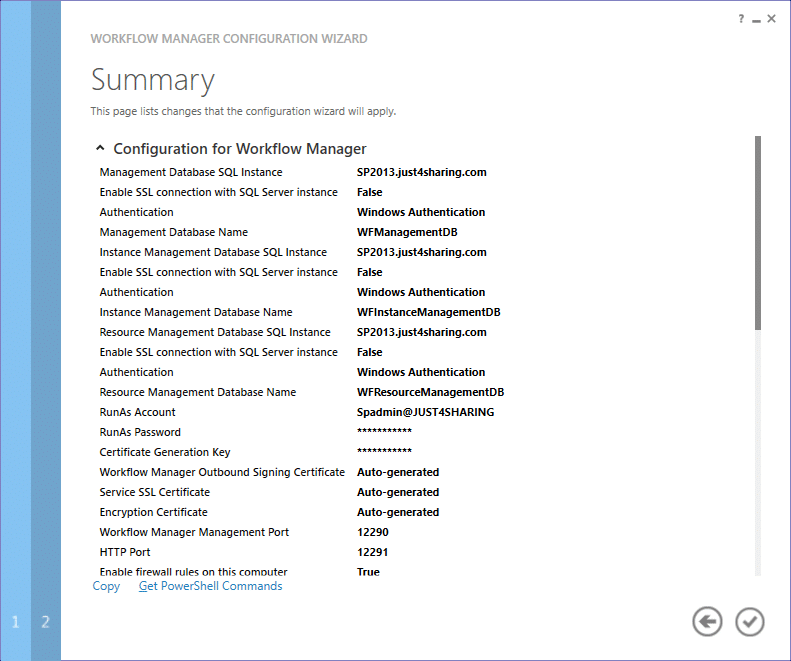The image size is (791, 661).
Task: Go to wizard step 2
Action: point(45,622)
